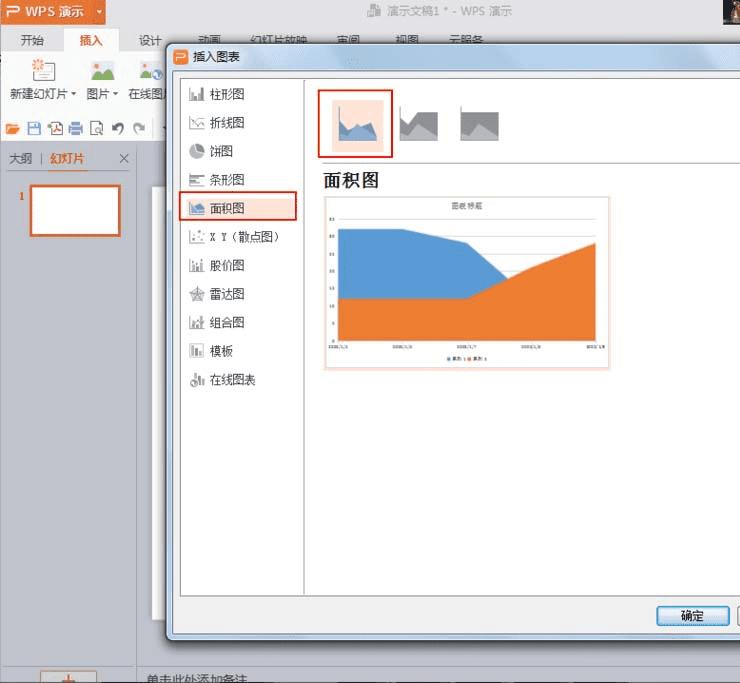Image resolution: width=740 pixels, height=683 pixels.
Task: Open the 插入 ribbon tab
Action: pyautogui.click(x=91, y=41)
